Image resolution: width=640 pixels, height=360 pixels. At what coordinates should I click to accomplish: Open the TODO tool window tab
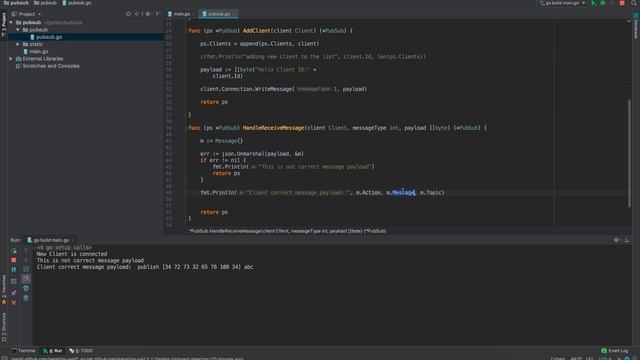pos(81,351)
